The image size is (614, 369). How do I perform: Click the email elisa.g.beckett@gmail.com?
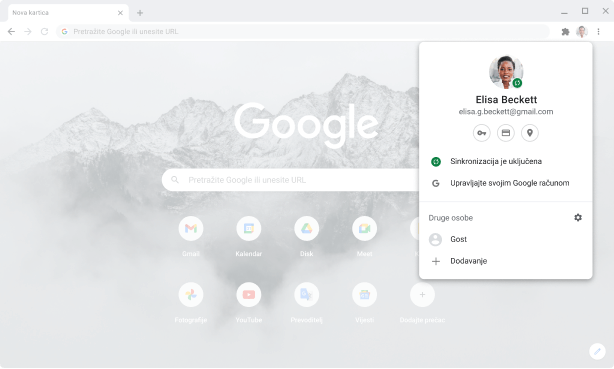(x=506, y=112)
